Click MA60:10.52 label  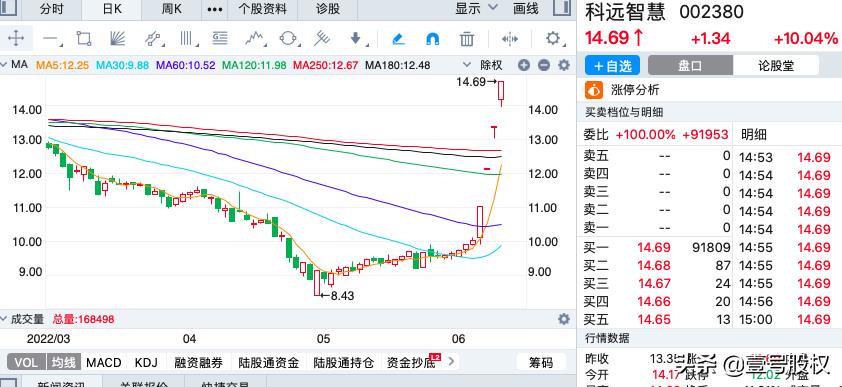point(186,65)
